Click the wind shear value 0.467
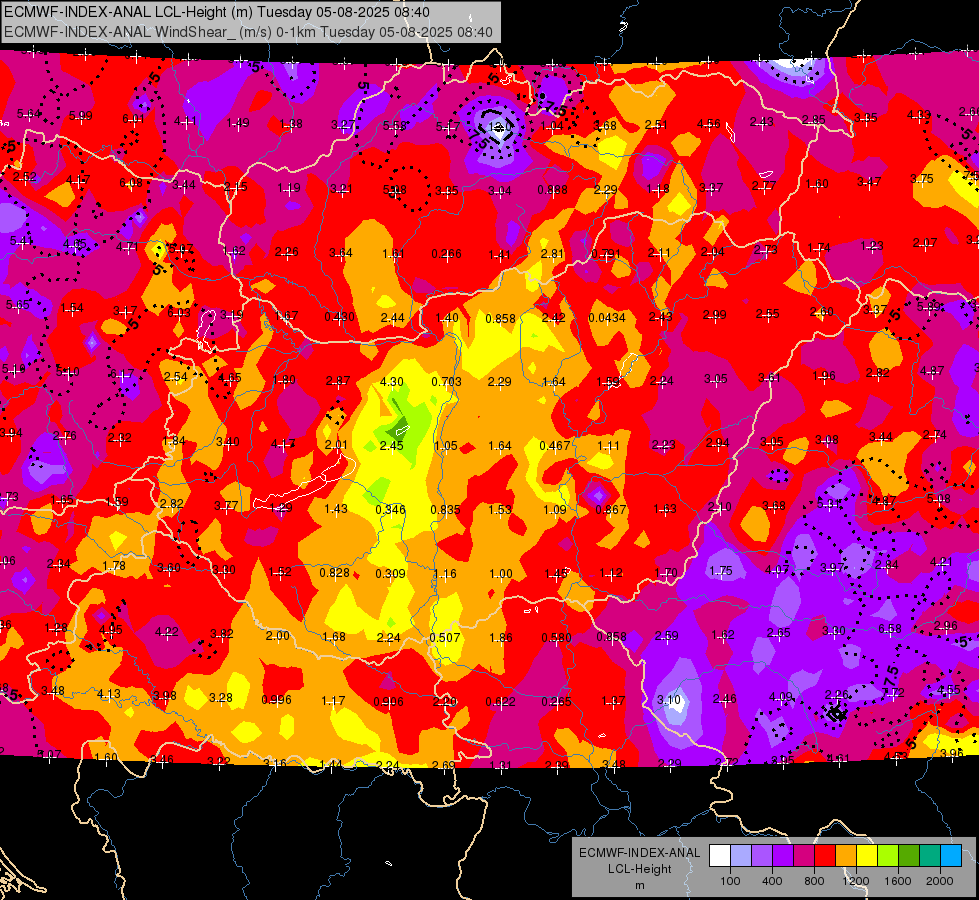 pos(554,445)
